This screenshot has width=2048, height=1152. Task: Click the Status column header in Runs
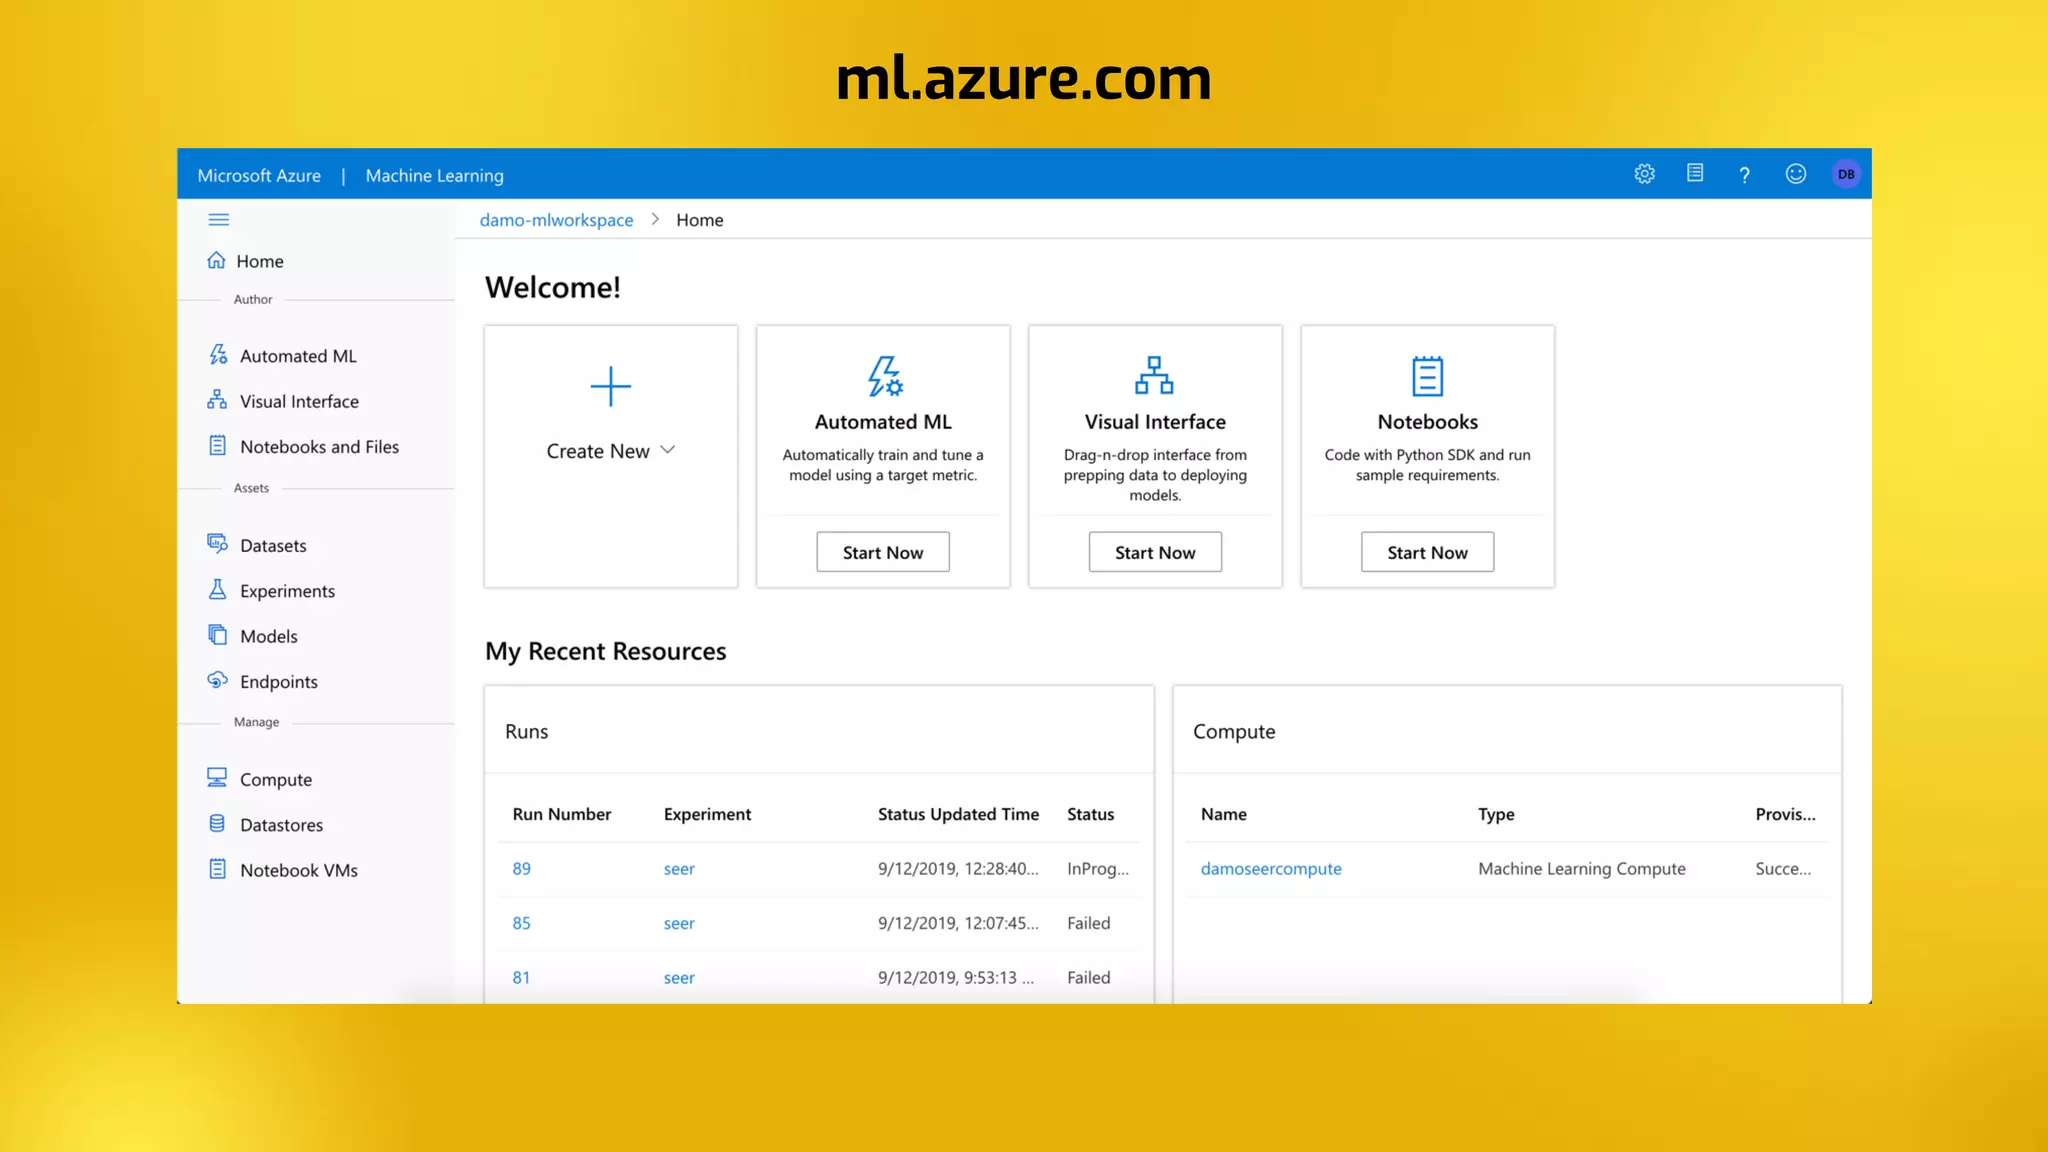[1090, 814]
